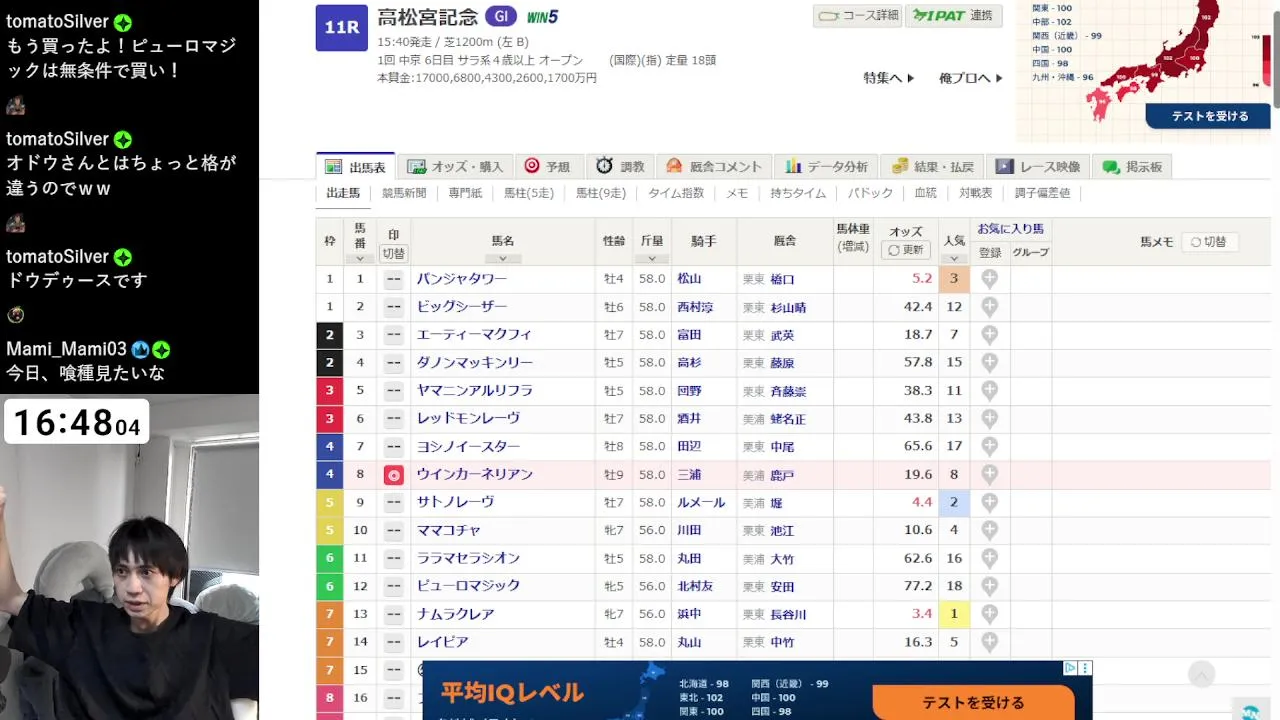Screen dimensions: 1280x720
Task: Open the 予想 tab
Action: (x=547, y=166)
